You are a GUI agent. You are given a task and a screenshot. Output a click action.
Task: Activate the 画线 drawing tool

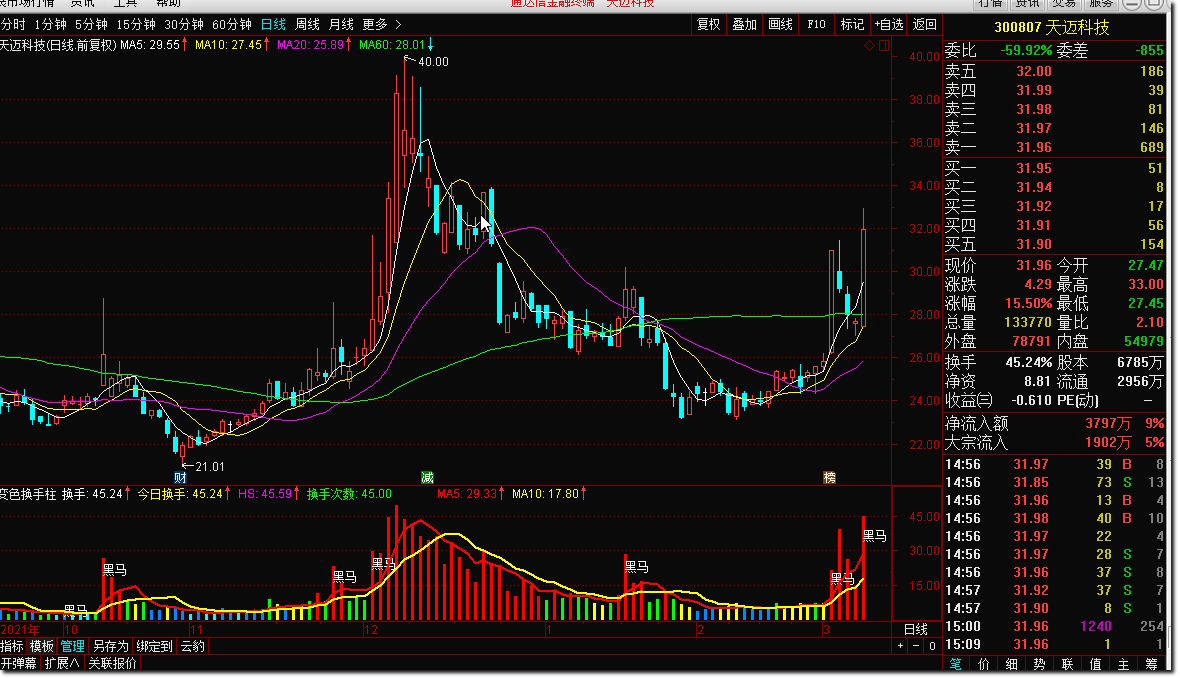pyautogui.click(x=780, y=25)
